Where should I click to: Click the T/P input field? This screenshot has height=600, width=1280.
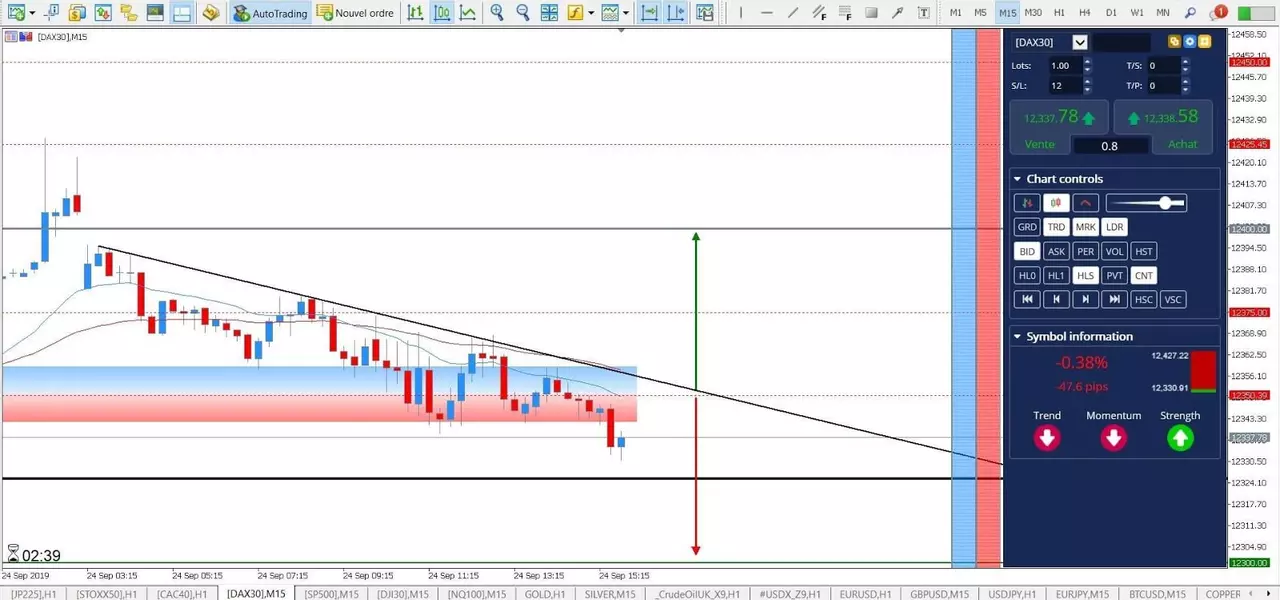coord(1163,86)
